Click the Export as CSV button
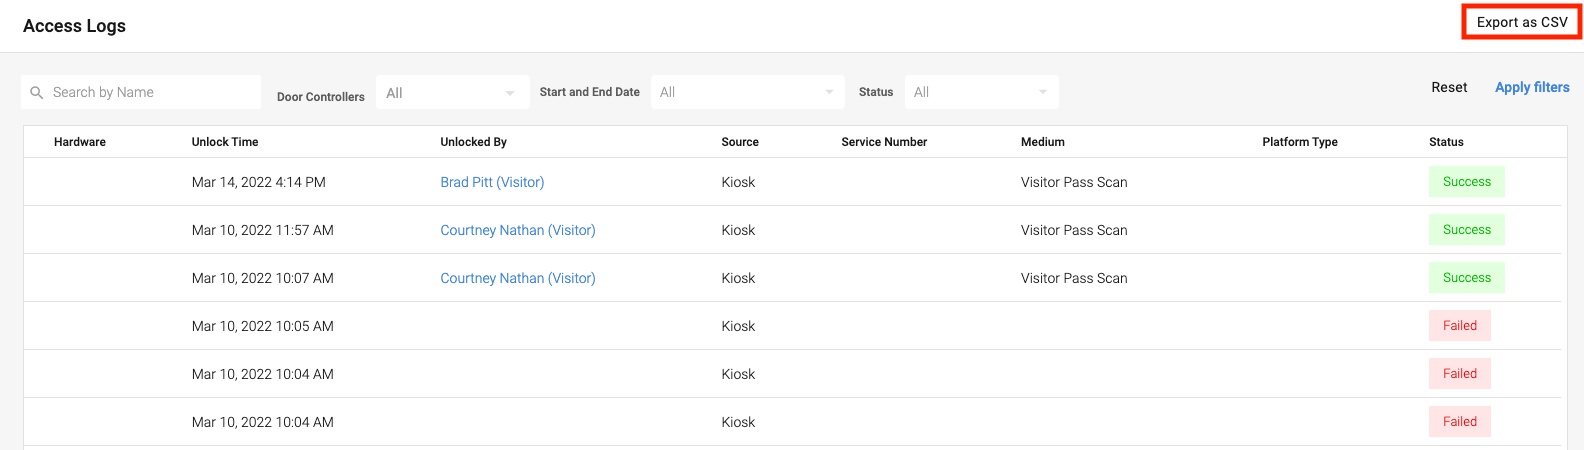Screen dimensions: 1584x450 1521,22
